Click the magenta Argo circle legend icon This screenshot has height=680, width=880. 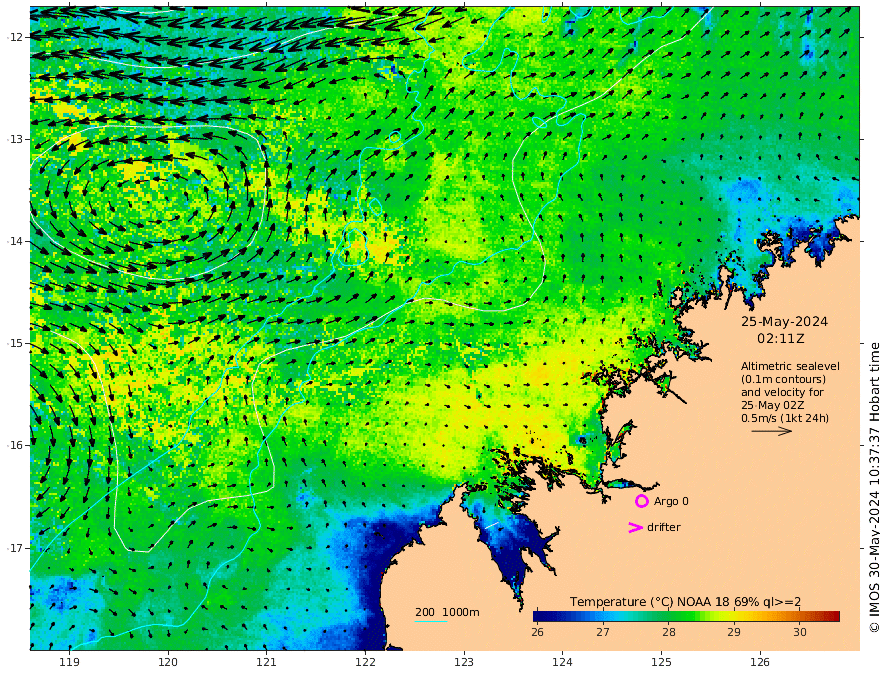coord(641,501)
